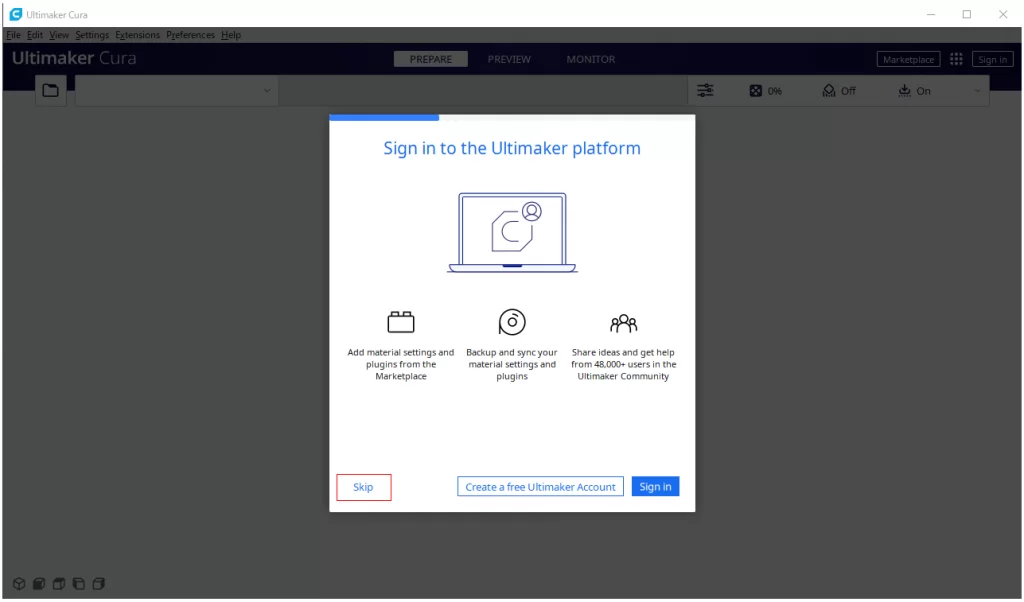Click 'Backup and sync your material settings' text
Image resolution: width=1024 pixels, height=602 pixels.
512,364
